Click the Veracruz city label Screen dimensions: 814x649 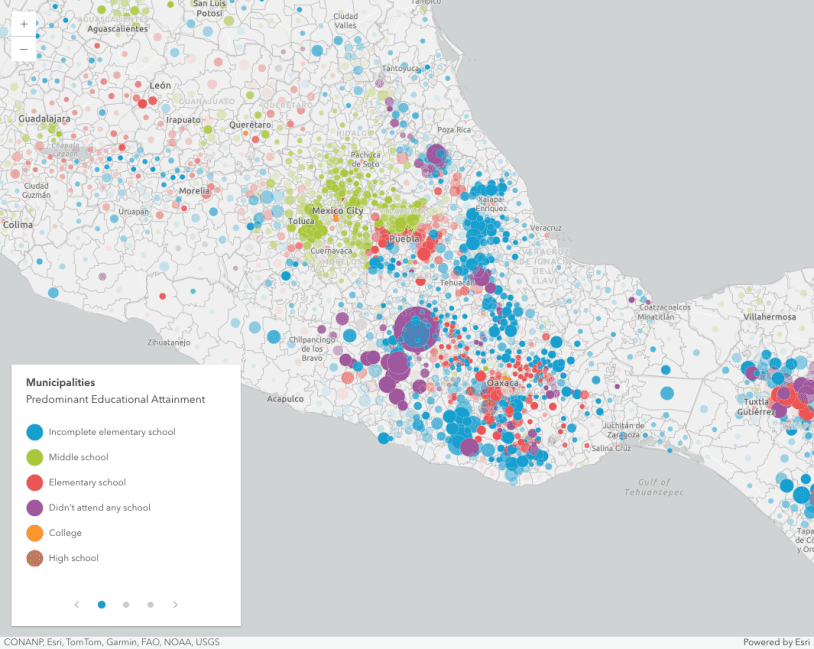(546, 228)
